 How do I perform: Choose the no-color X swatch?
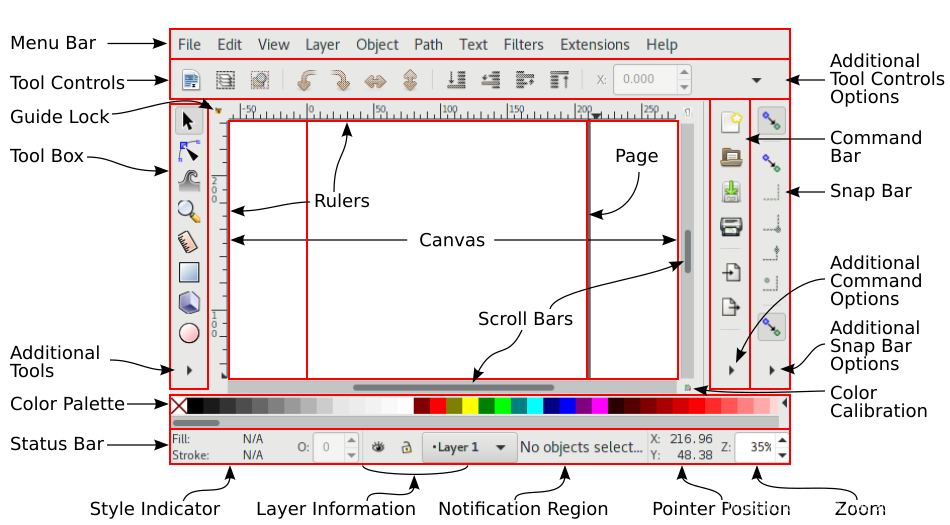click(x=179, y=406)
